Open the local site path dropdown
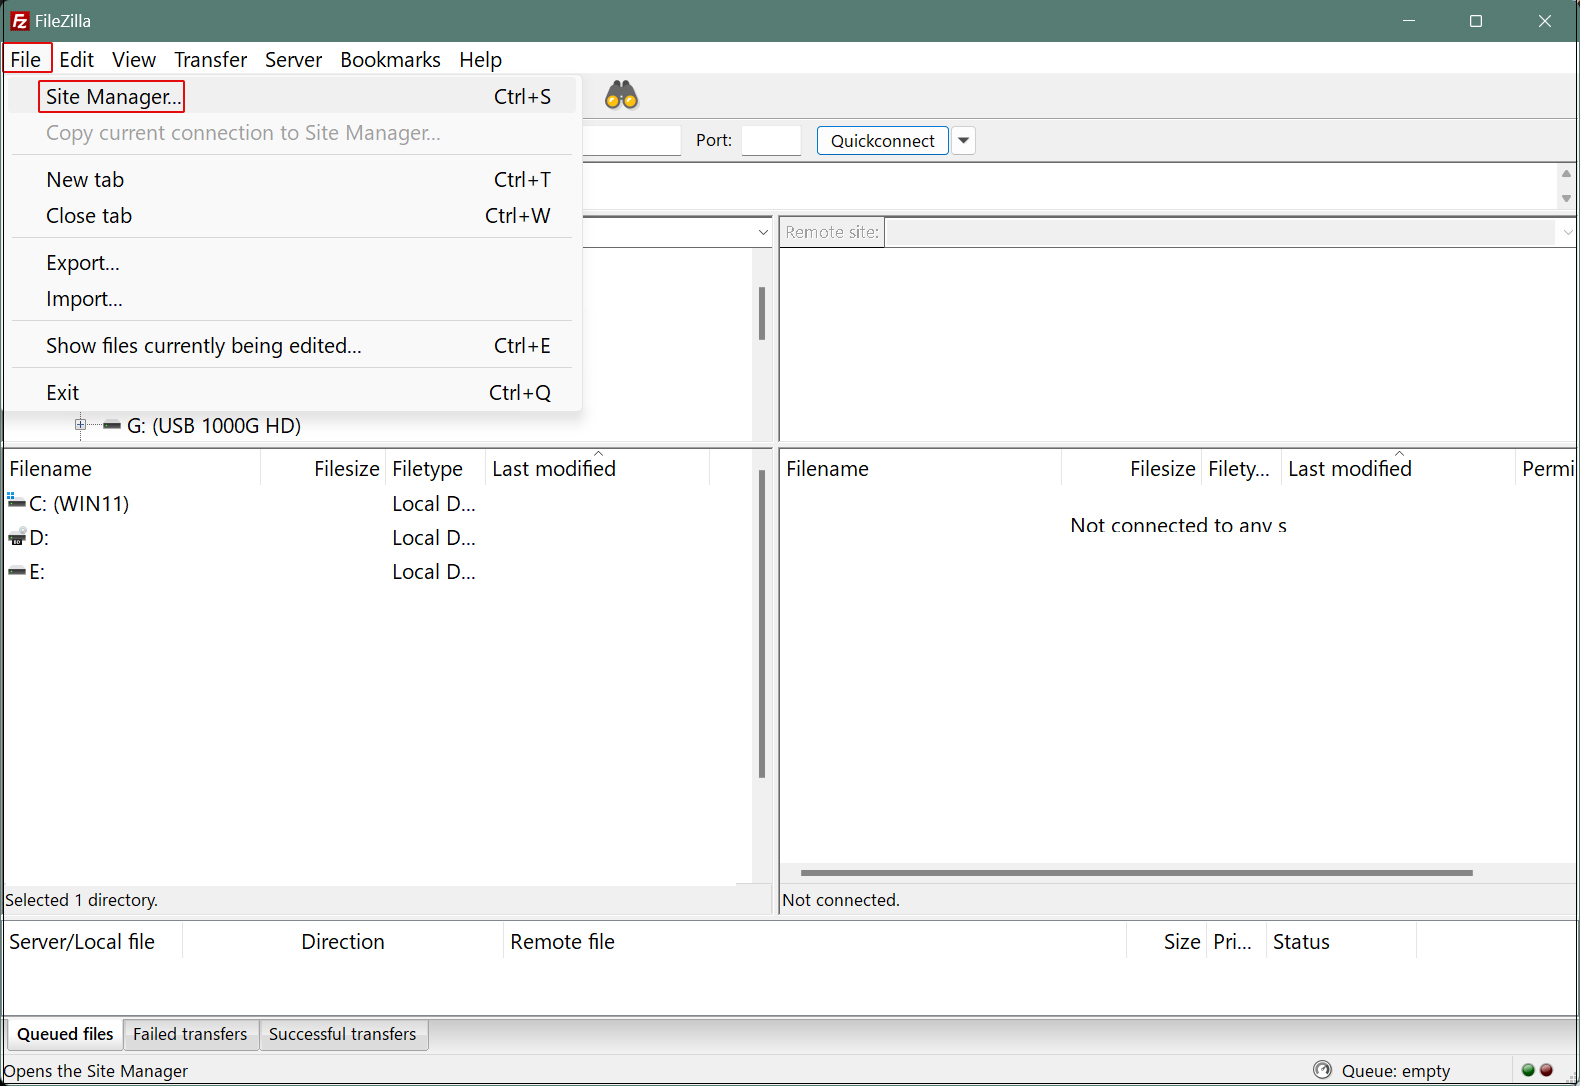The width and height of the screenshot is (1580, 1086). [763, 232]
